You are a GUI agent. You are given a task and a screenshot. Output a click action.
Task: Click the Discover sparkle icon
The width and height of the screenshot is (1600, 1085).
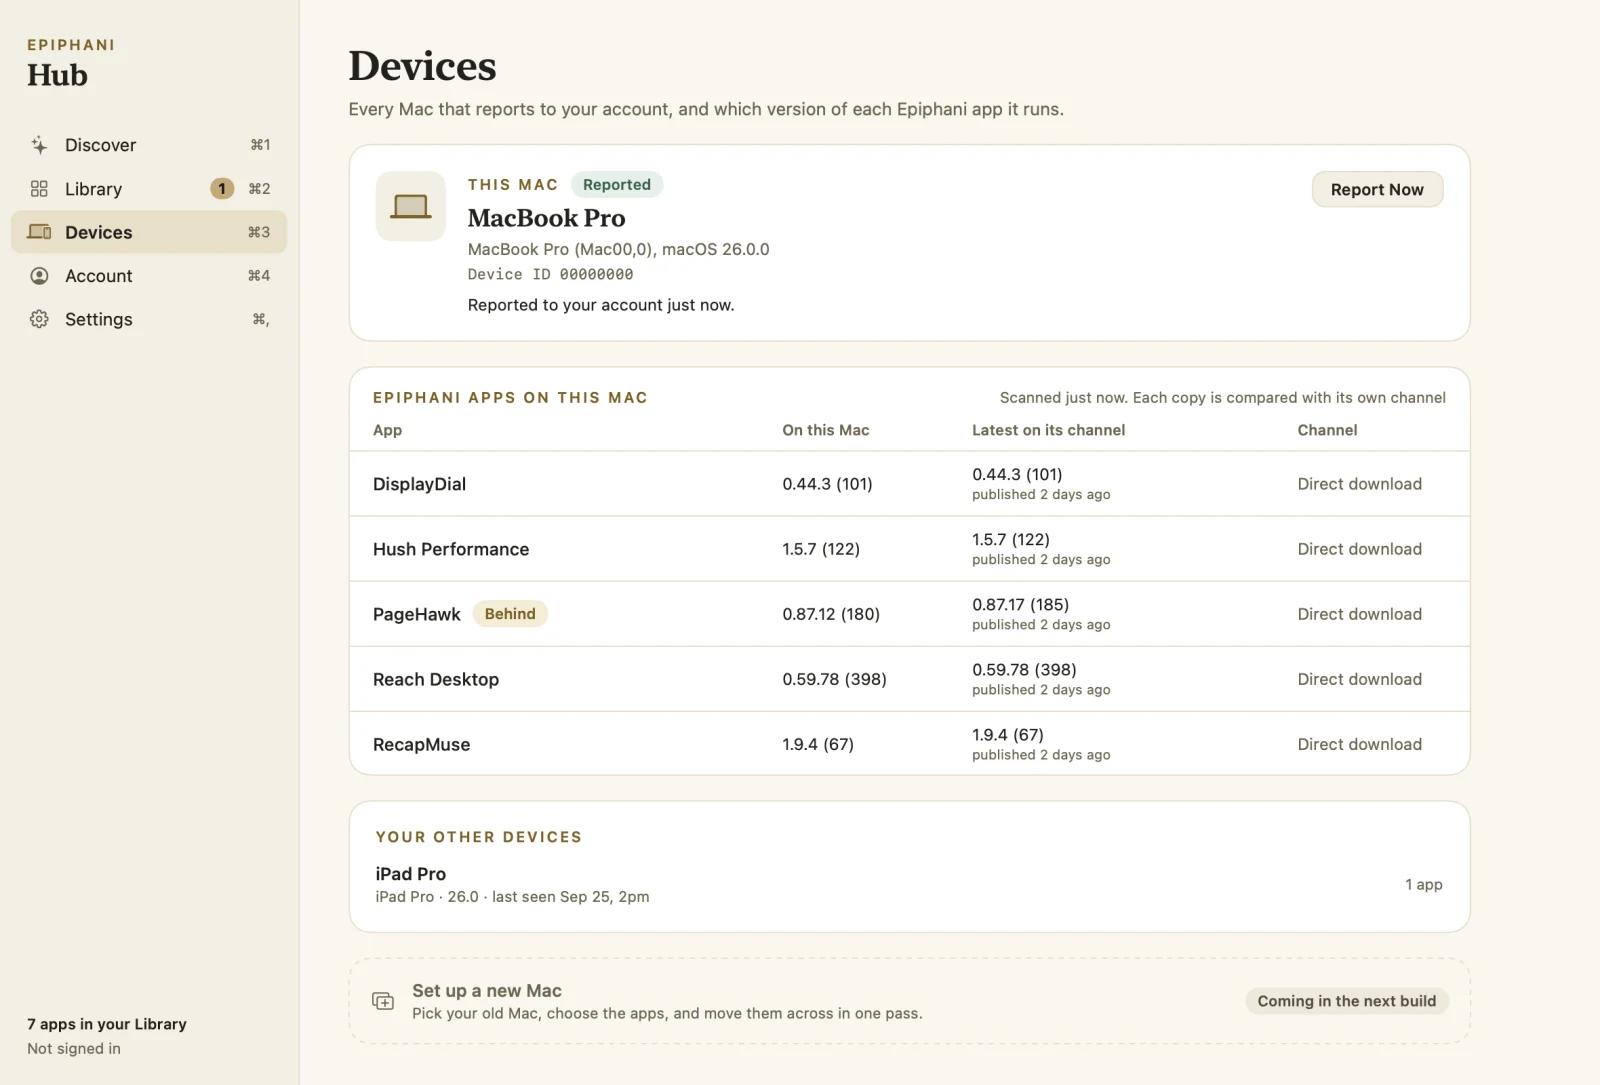pos(39,145)
